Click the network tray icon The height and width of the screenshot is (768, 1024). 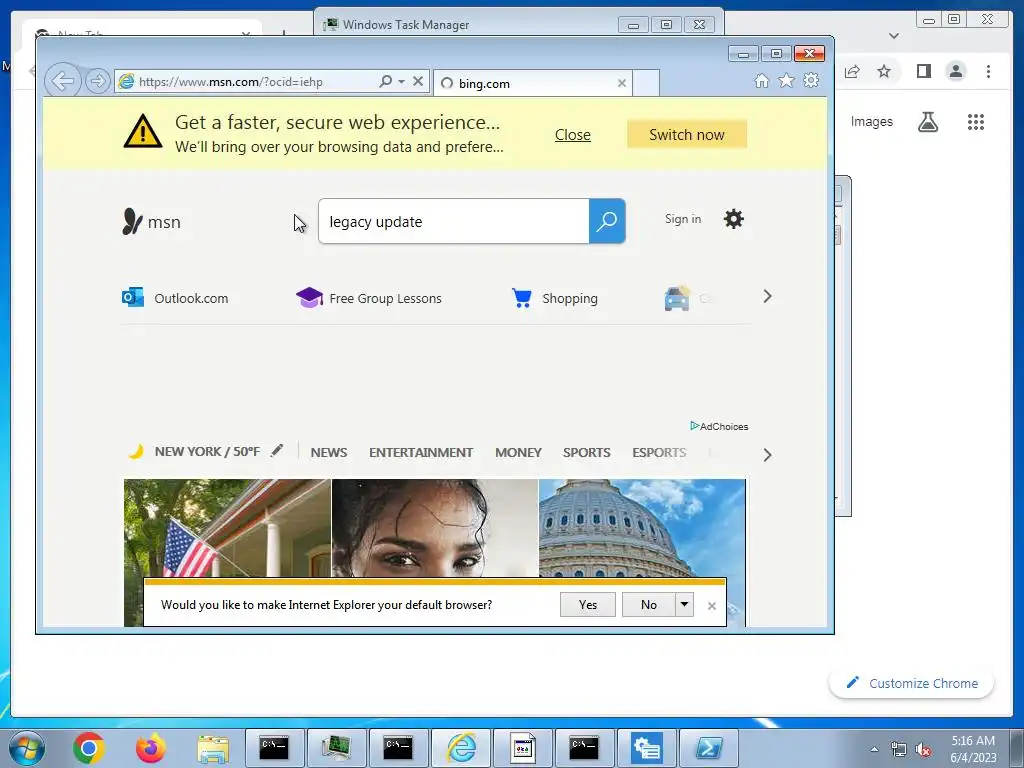tap(899, 749)
